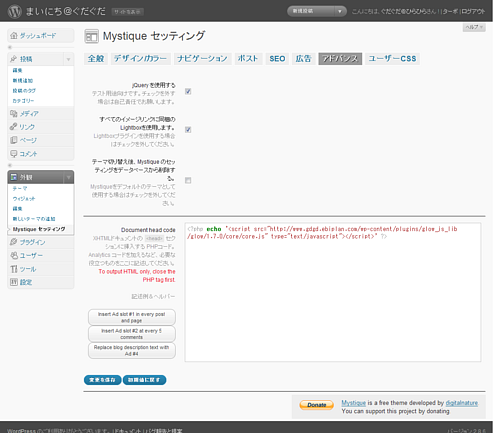This screenshot has width=500, height=433.
Task: Click the Tools icon (ツール)
Action: pos(14,269)
